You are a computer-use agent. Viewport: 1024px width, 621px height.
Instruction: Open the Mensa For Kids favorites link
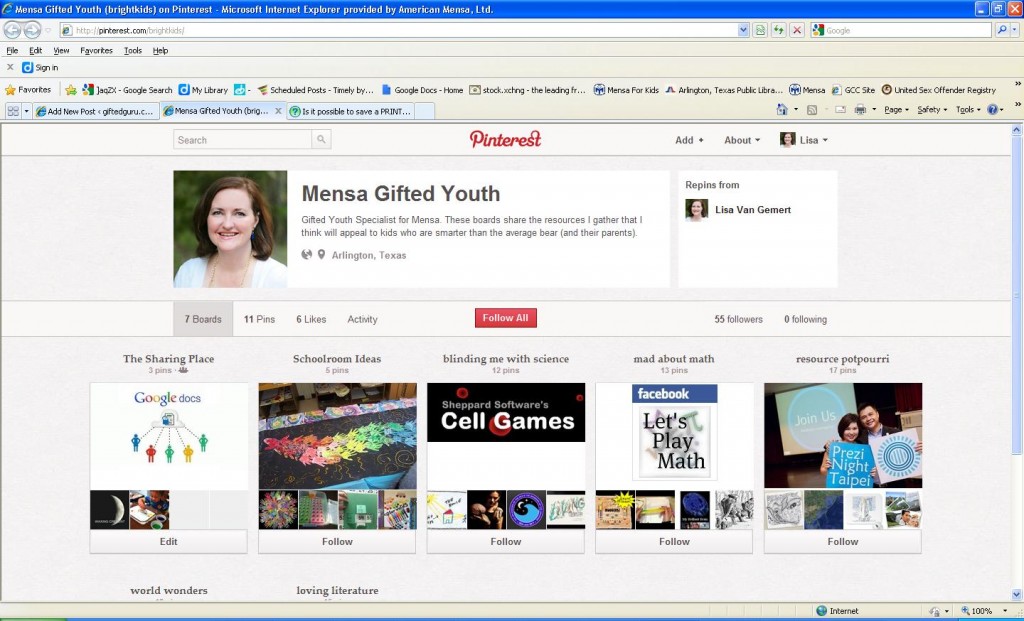point(626,90)
